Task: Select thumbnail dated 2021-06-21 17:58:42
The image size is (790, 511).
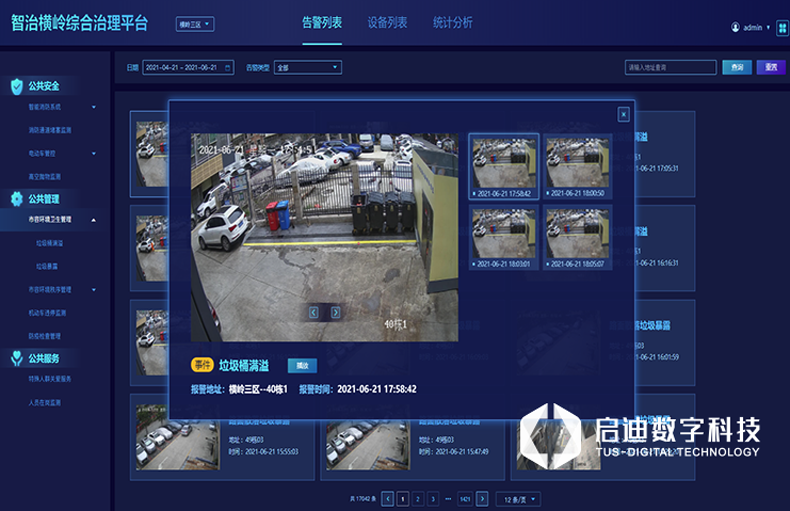Action: pyautogui.click(x=504, y=166)
